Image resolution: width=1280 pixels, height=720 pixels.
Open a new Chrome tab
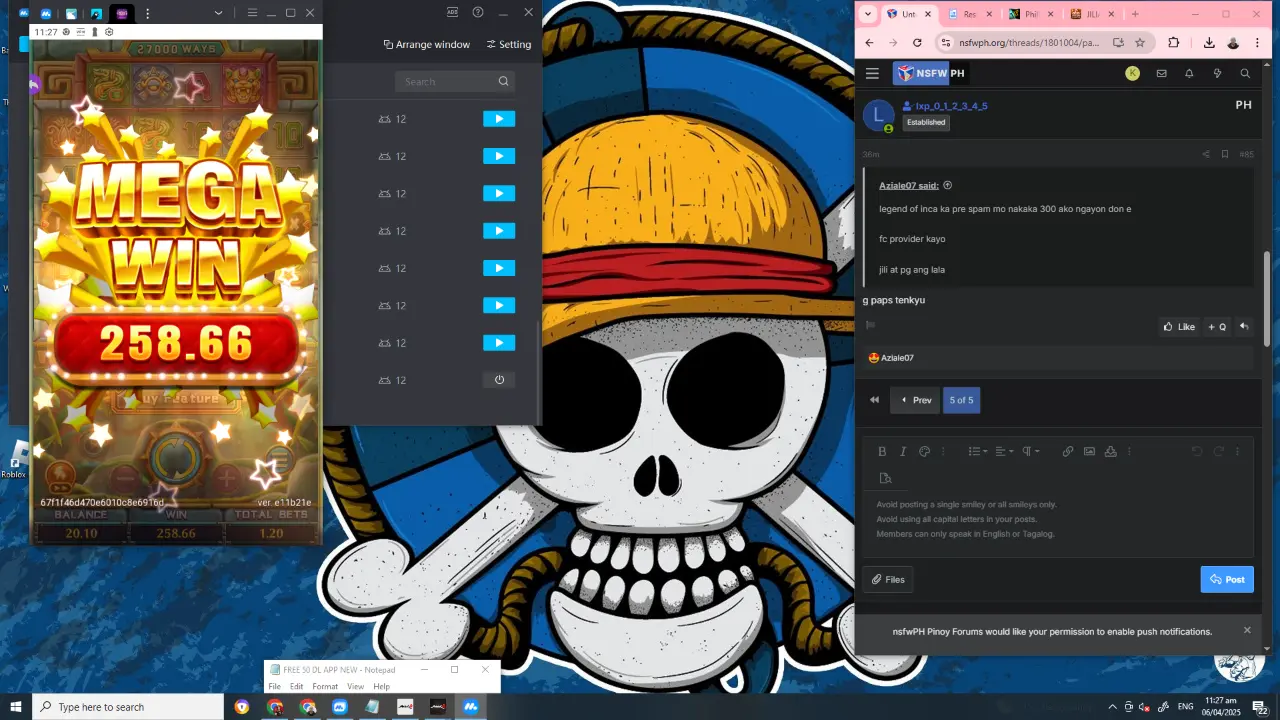1135,14
